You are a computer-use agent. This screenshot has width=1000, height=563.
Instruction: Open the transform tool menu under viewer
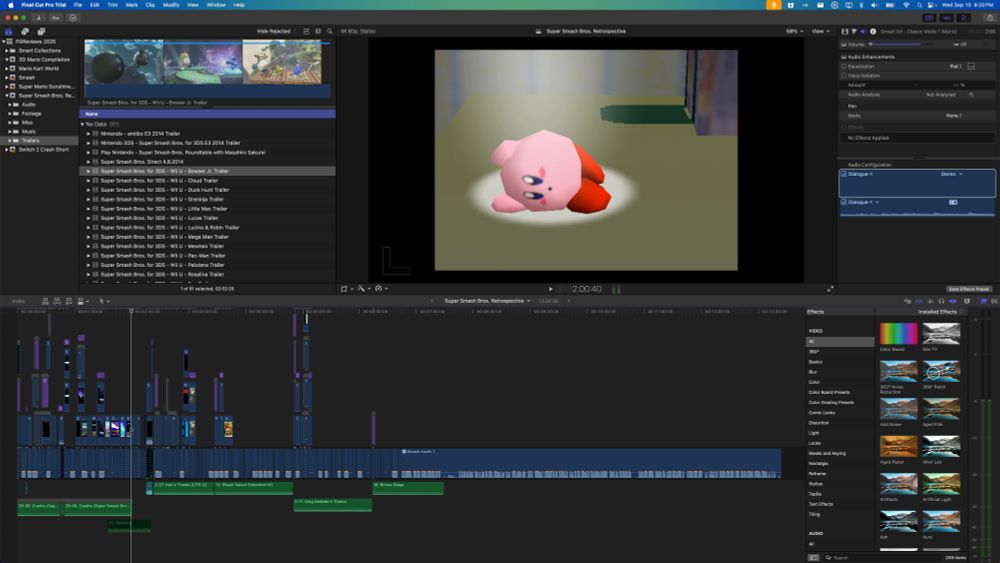[346, 289]
